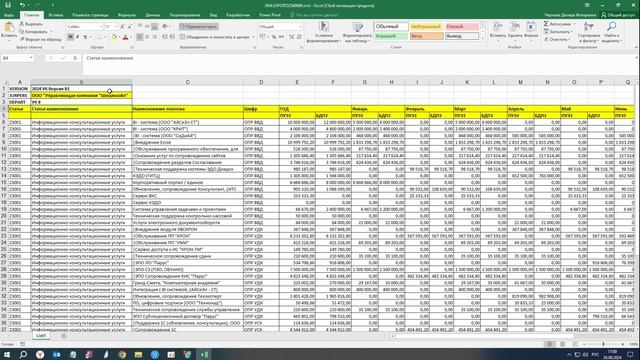Cut selection with Вырезать
640x360 pixels.
pos(31,24)
